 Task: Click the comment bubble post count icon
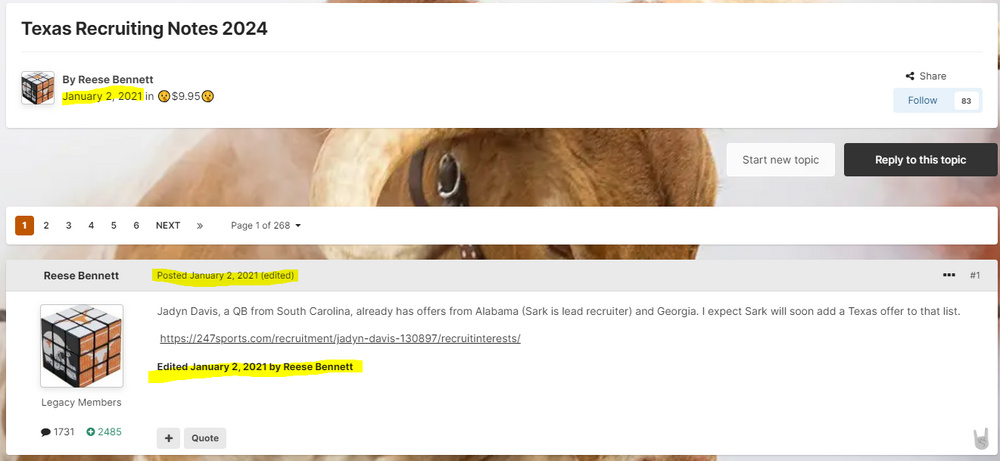(x=45, y=432)
